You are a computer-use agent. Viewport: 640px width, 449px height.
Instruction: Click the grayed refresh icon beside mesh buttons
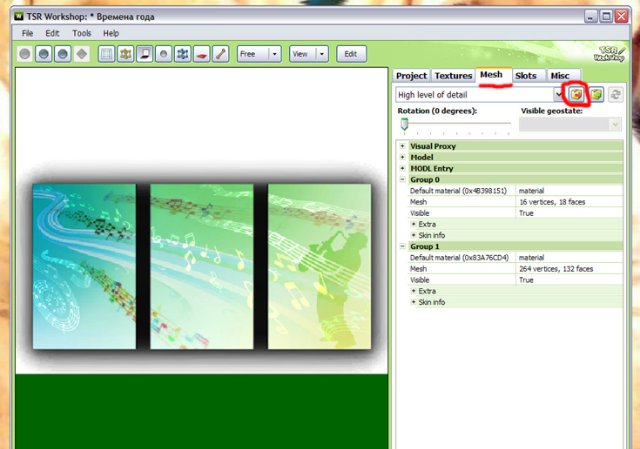(x=615, y=94)
